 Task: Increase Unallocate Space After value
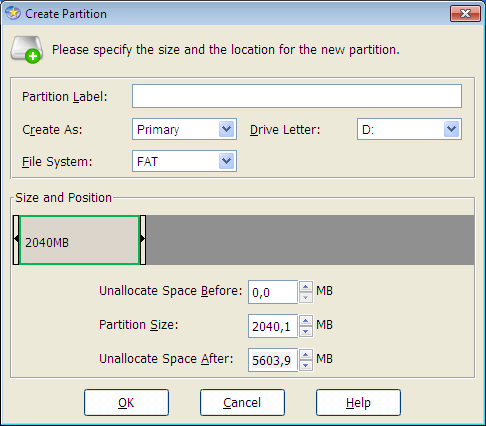tap(306, 355)
